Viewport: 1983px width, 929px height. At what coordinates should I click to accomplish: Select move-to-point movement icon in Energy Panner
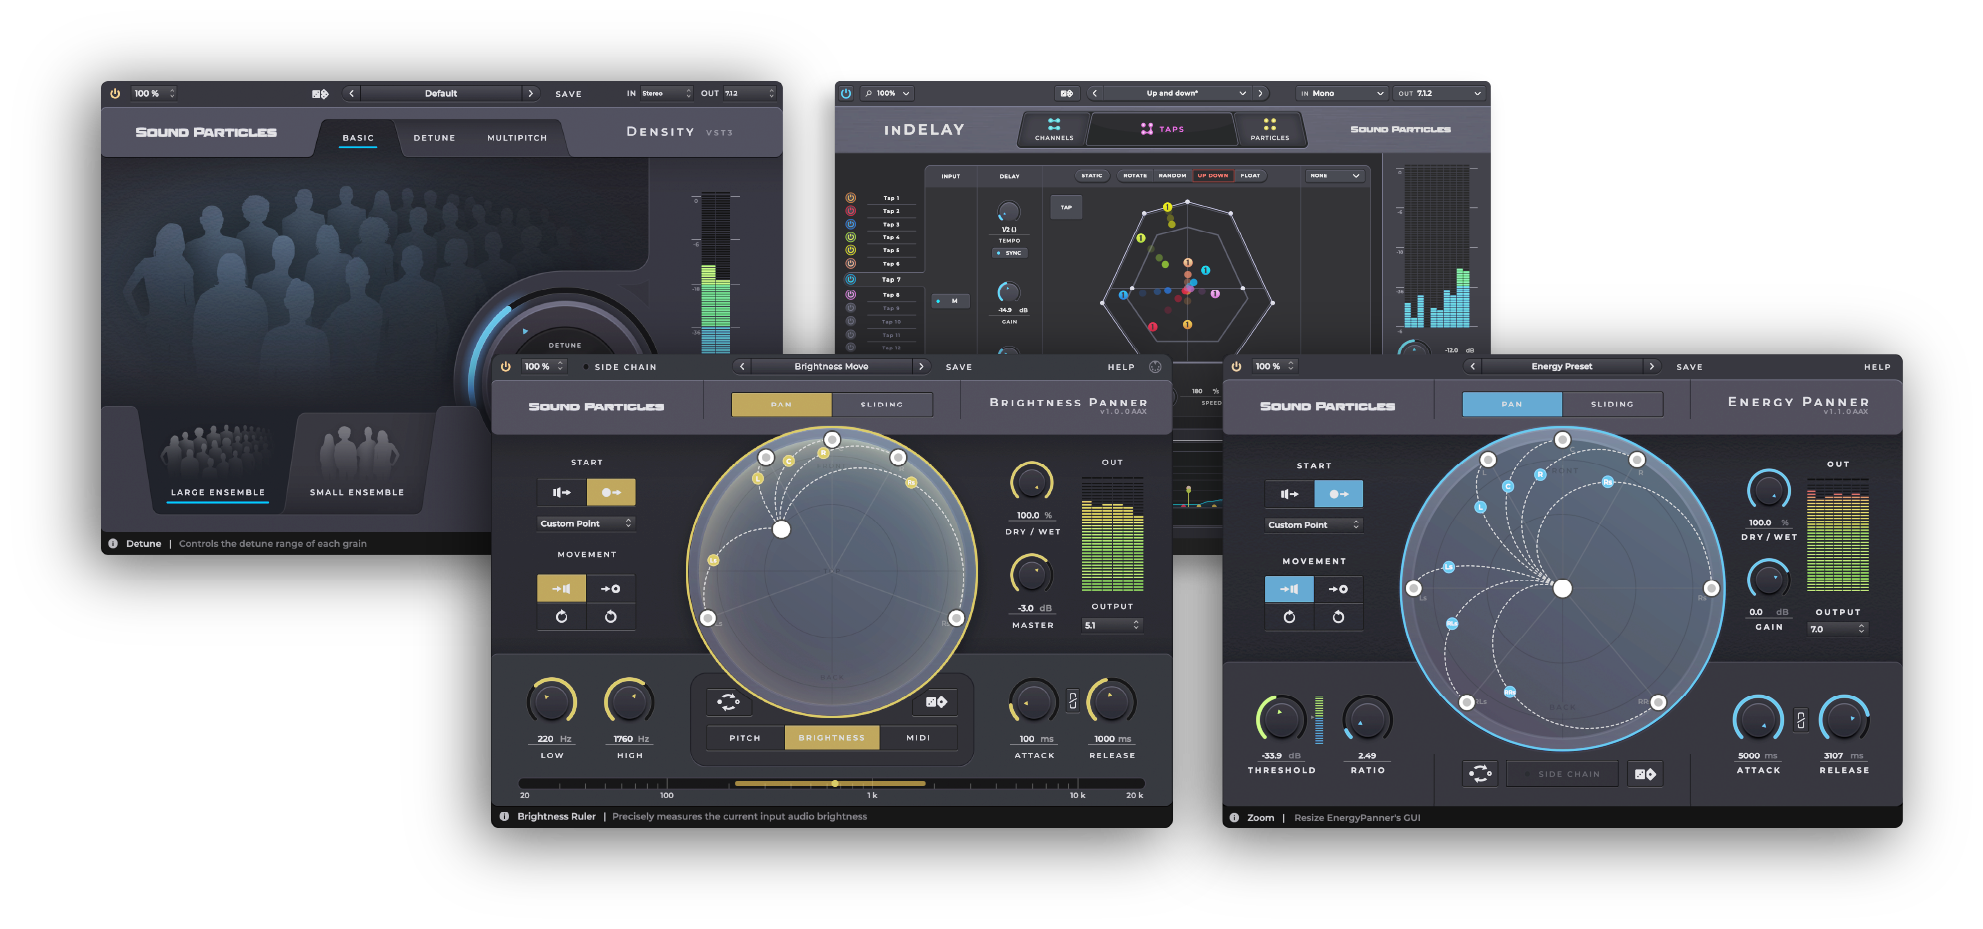point(1339,589)
